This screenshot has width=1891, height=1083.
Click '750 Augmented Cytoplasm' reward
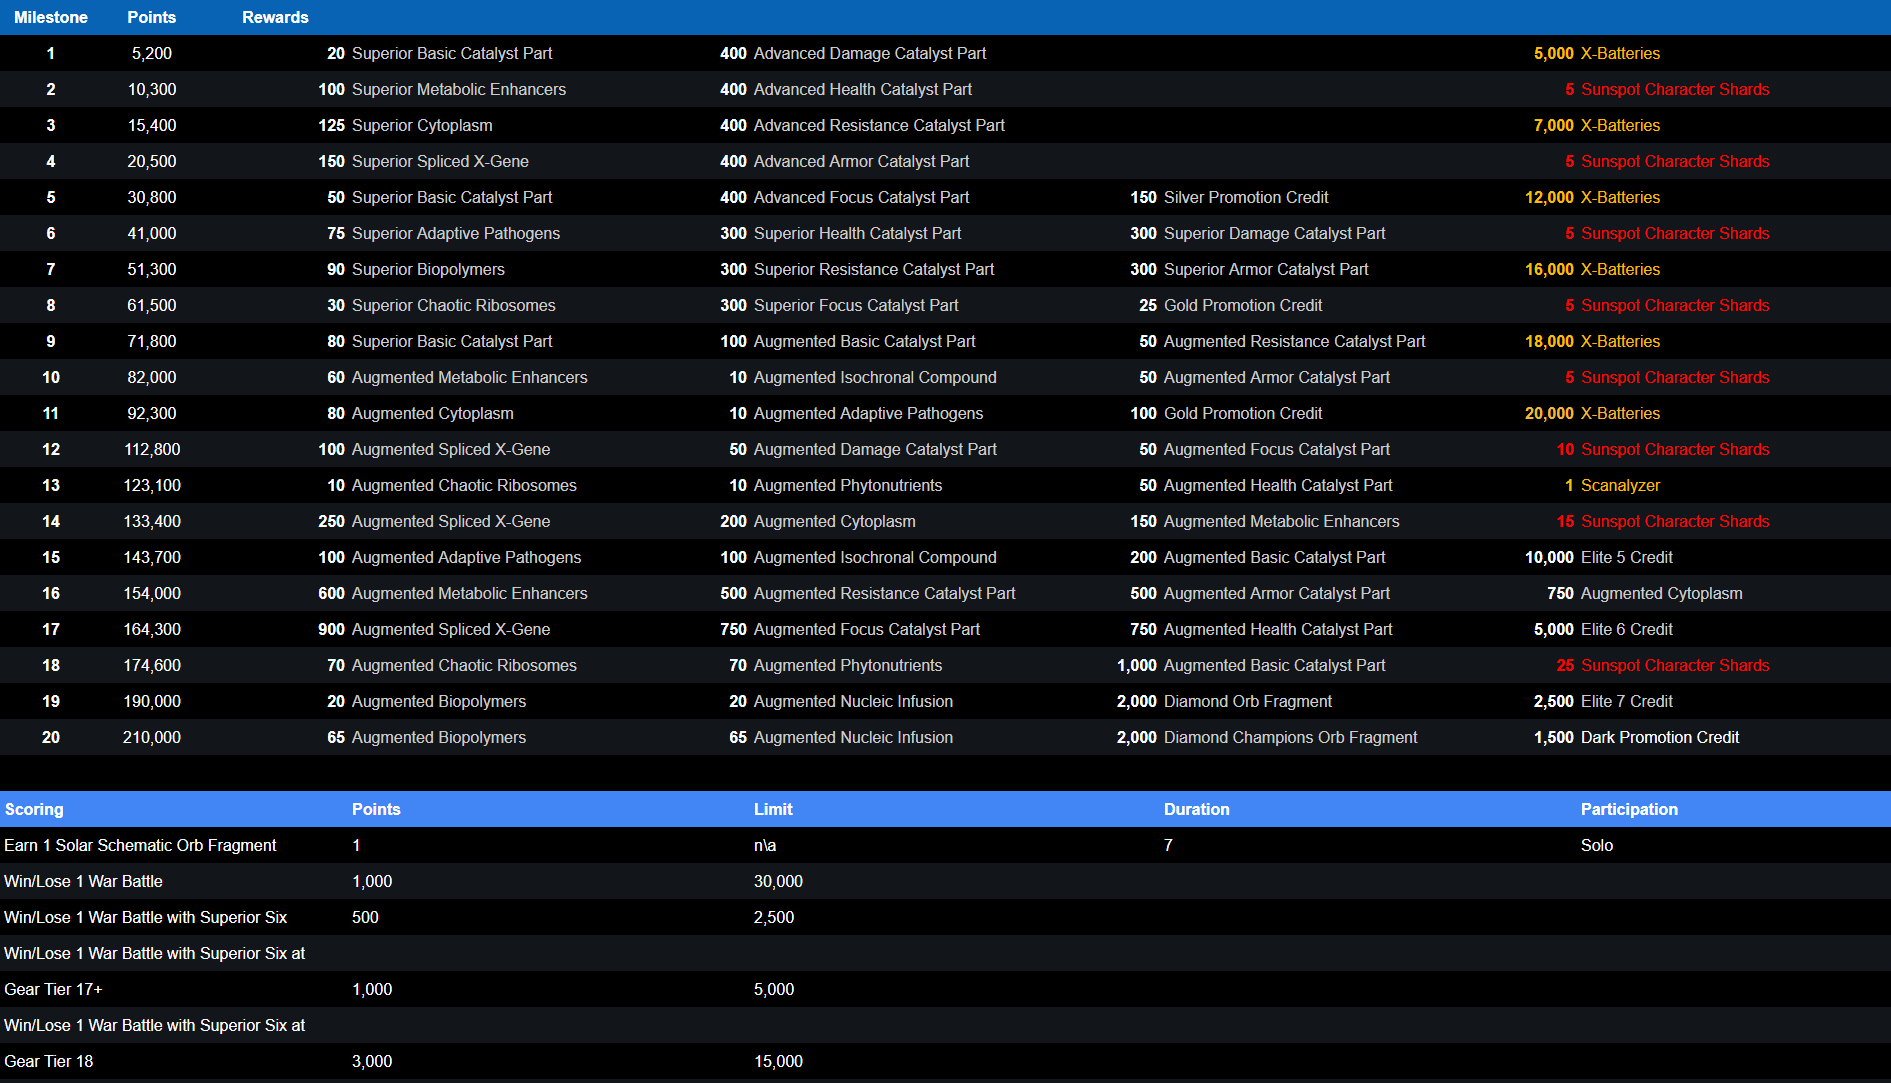(x=1645, y=593)
